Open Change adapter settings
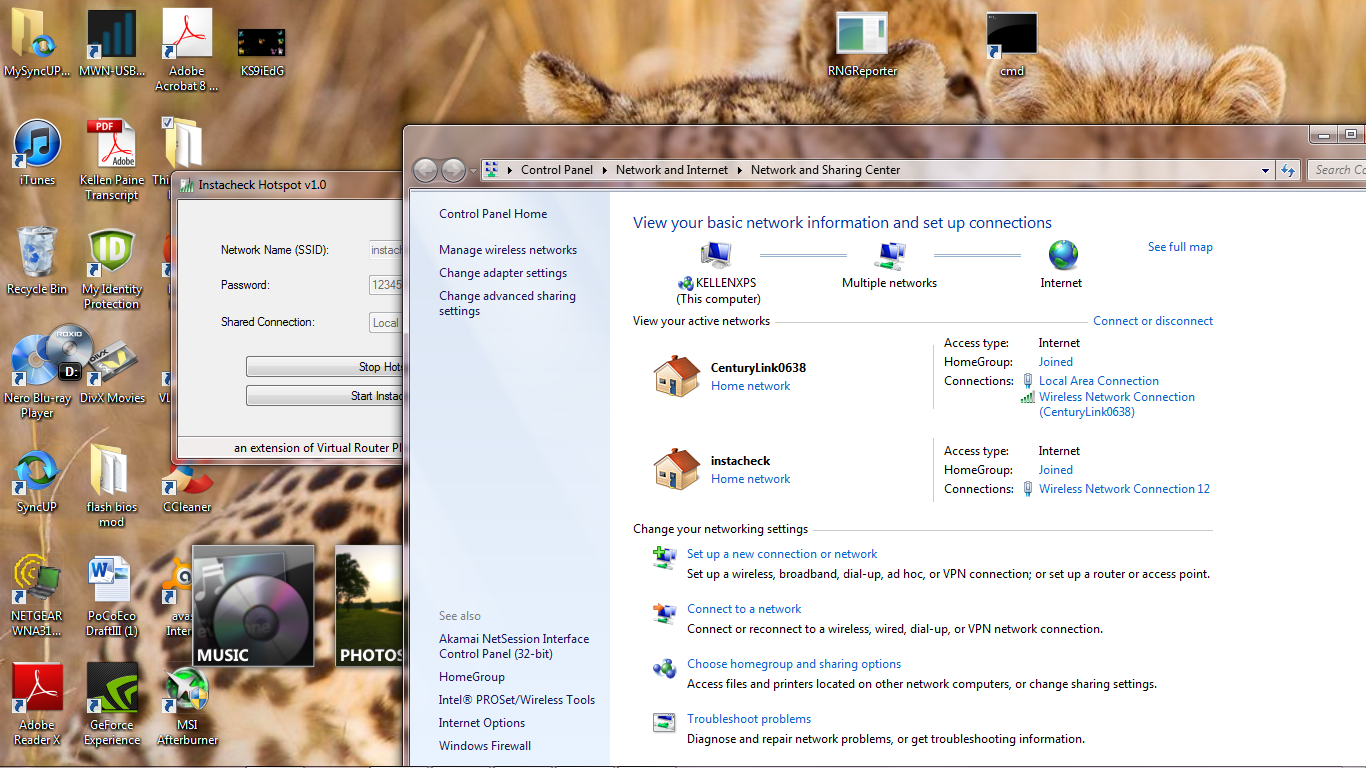Image resolution: width=1366 pixels, height=768 pixels. (503, 273)
